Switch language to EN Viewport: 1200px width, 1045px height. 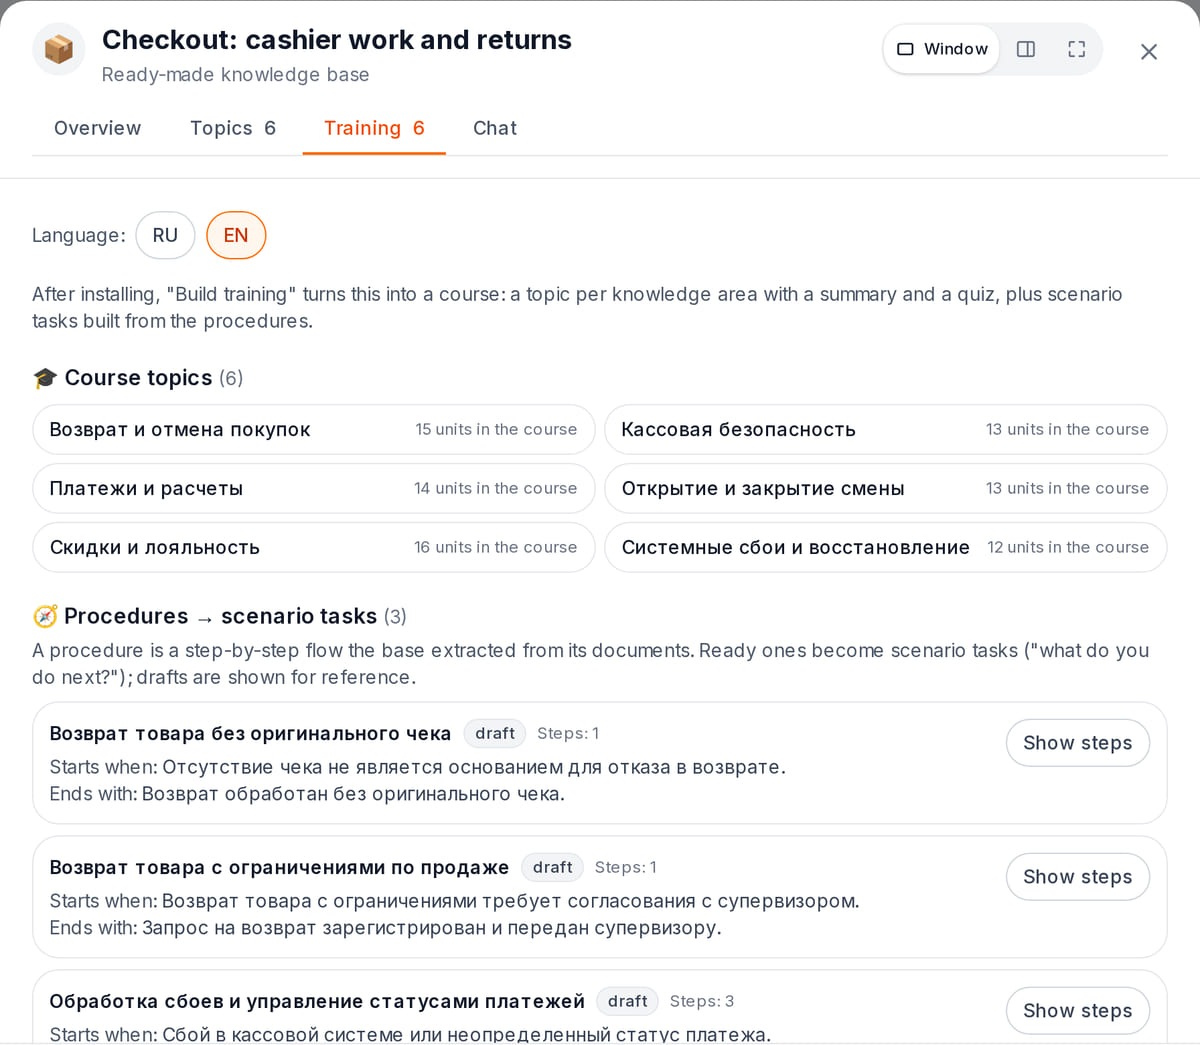pos(236,235)
